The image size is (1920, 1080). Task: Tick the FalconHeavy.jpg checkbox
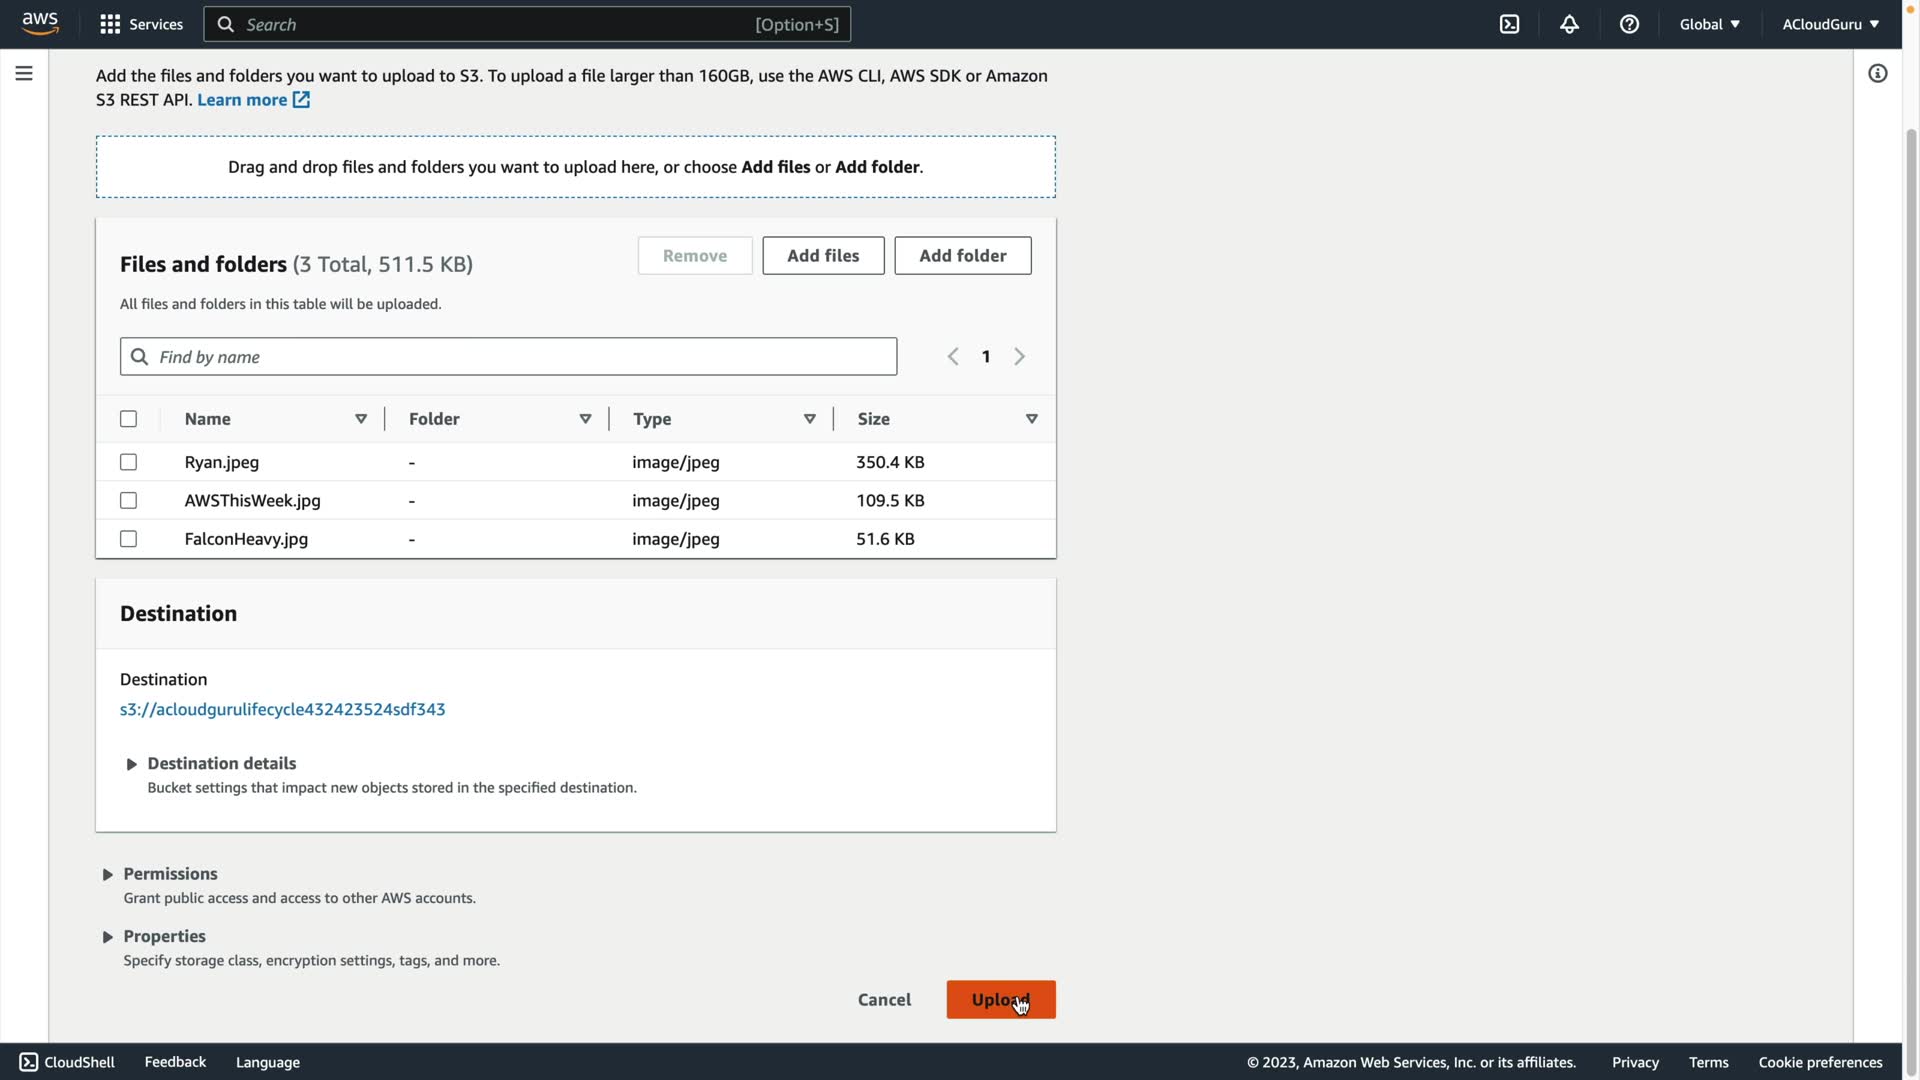pos(128,539)
